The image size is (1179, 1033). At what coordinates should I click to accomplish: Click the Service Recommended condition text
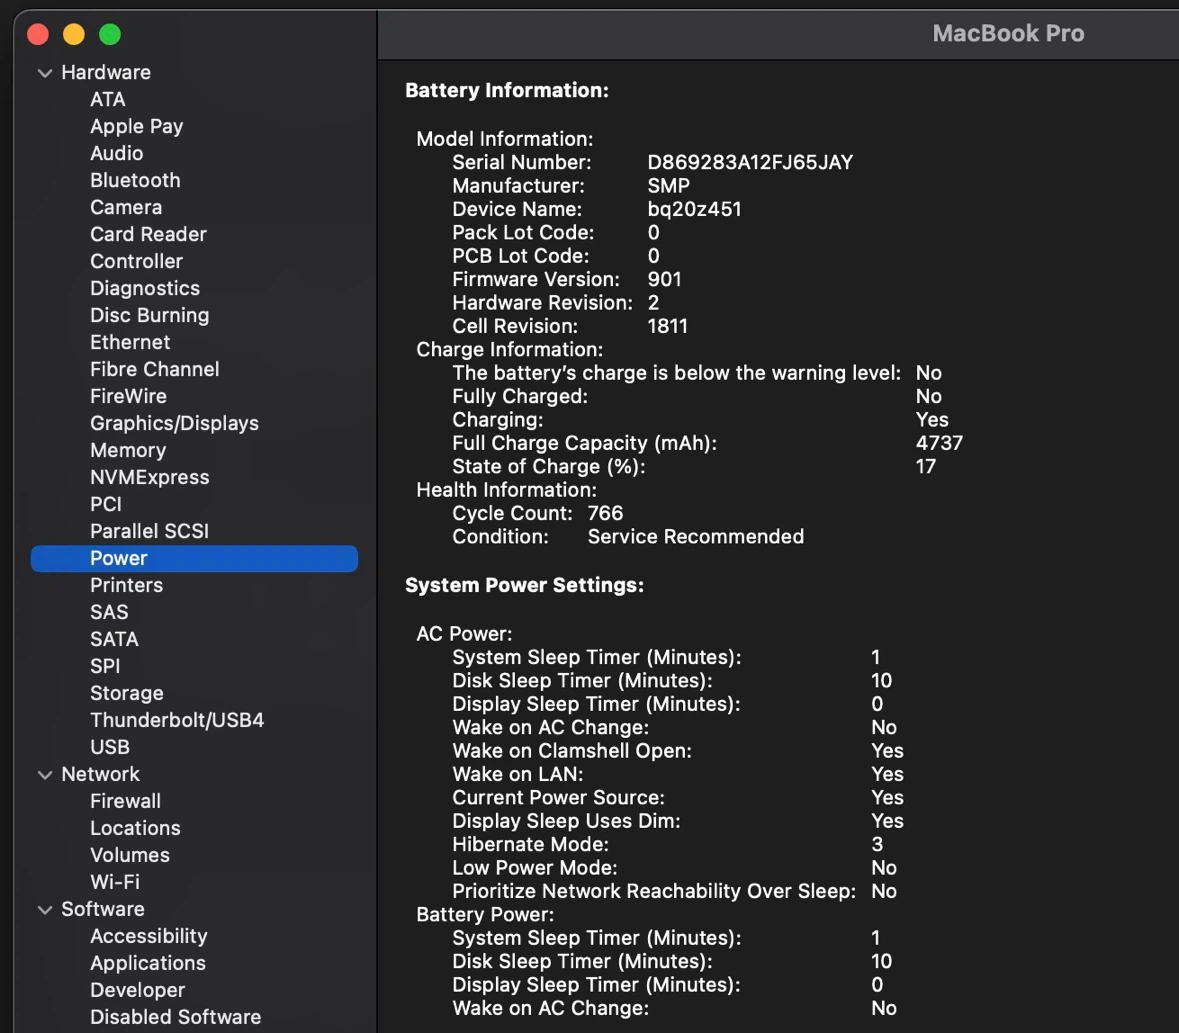[696, 537]
